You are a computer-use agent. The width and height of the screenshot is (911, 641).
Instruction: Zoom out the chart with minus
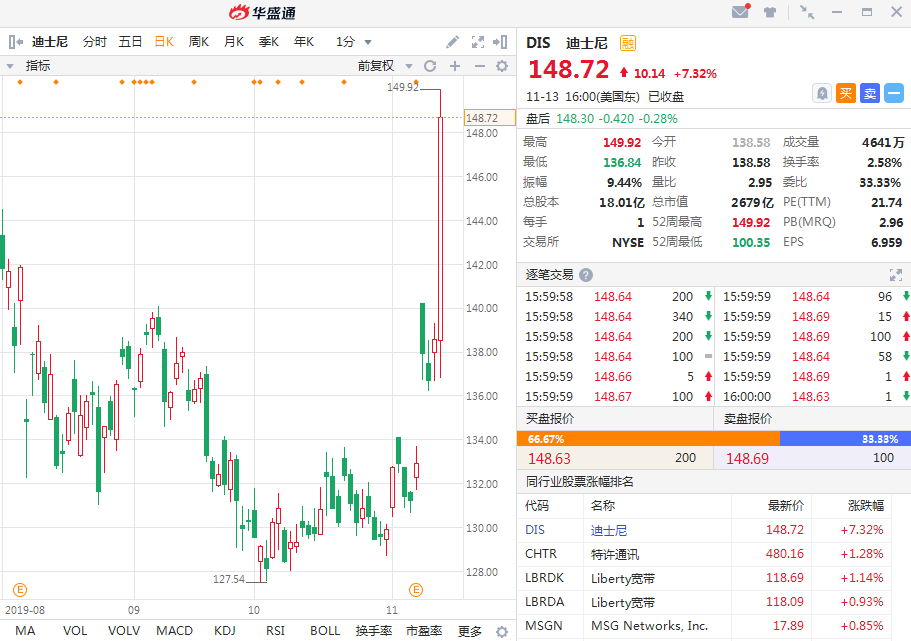pos(479,66)
